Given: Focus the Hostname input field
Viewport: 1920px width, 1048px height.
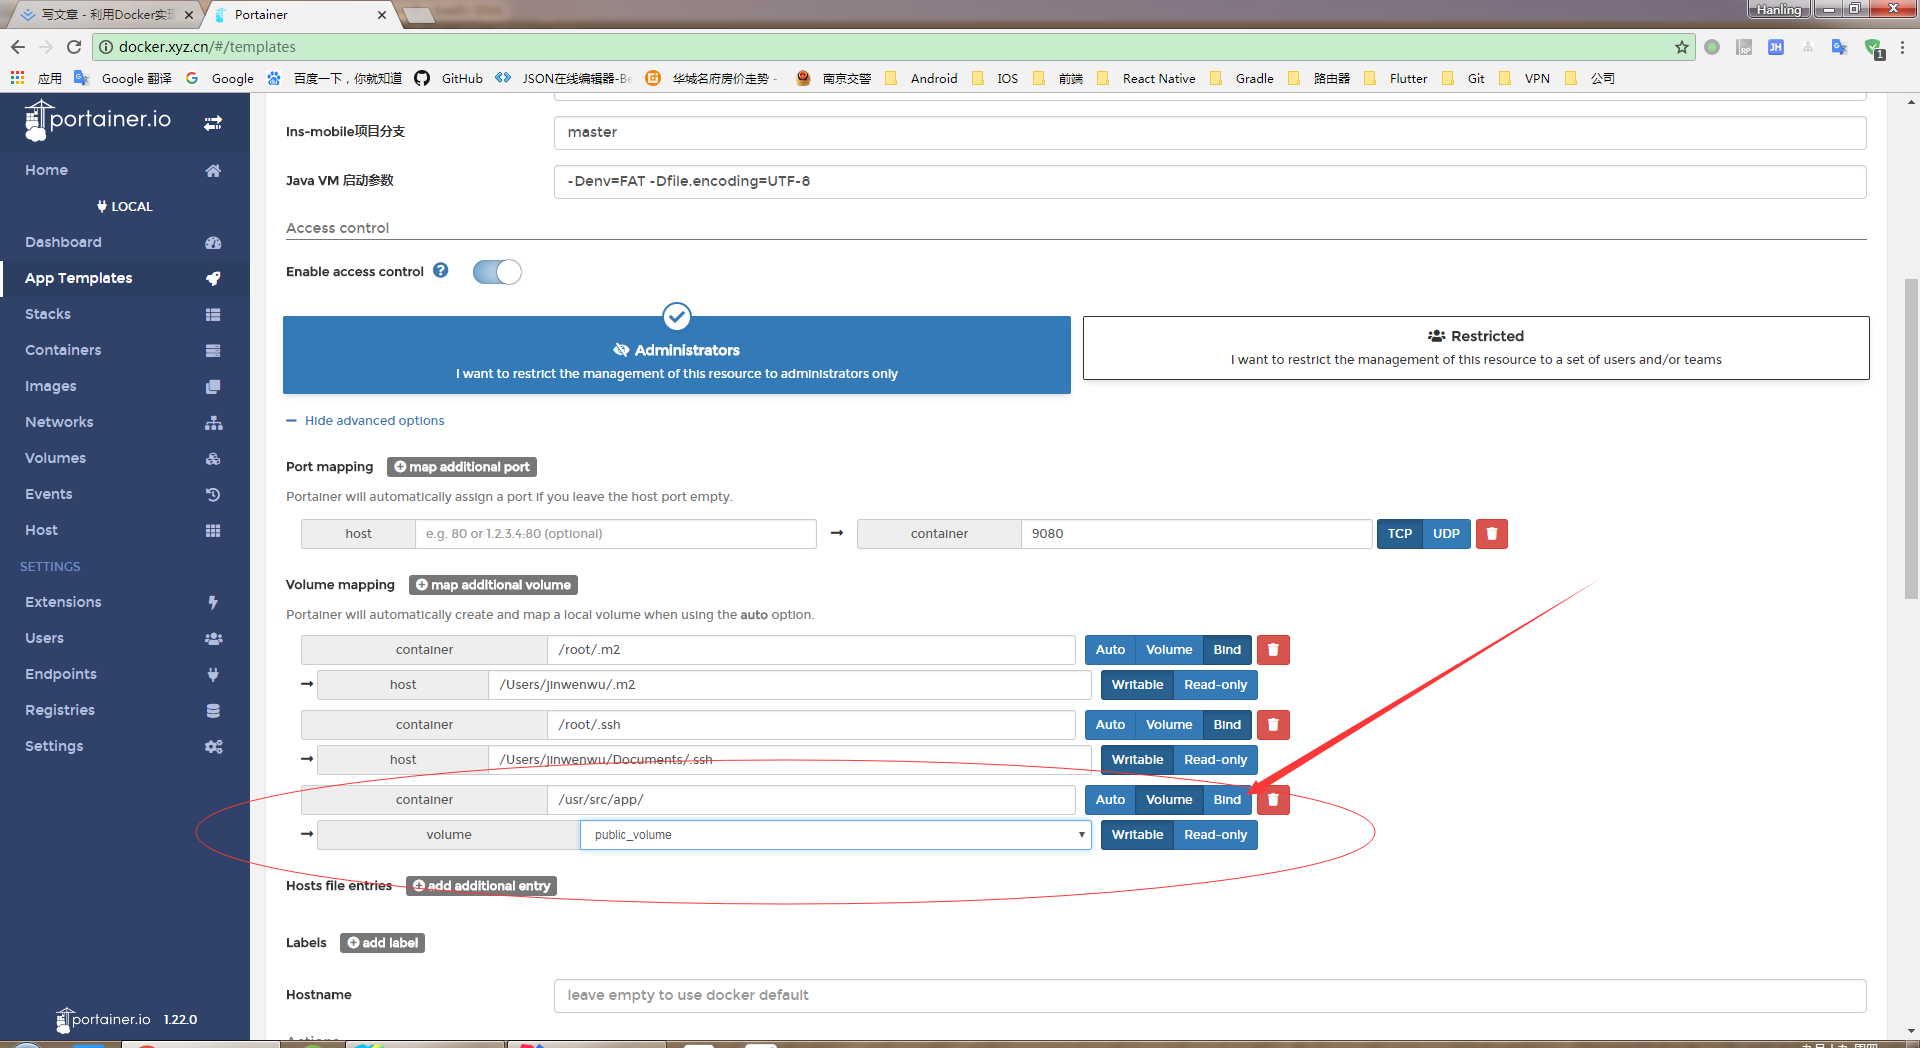Looking at the screenshot, I should (1210, 995).
